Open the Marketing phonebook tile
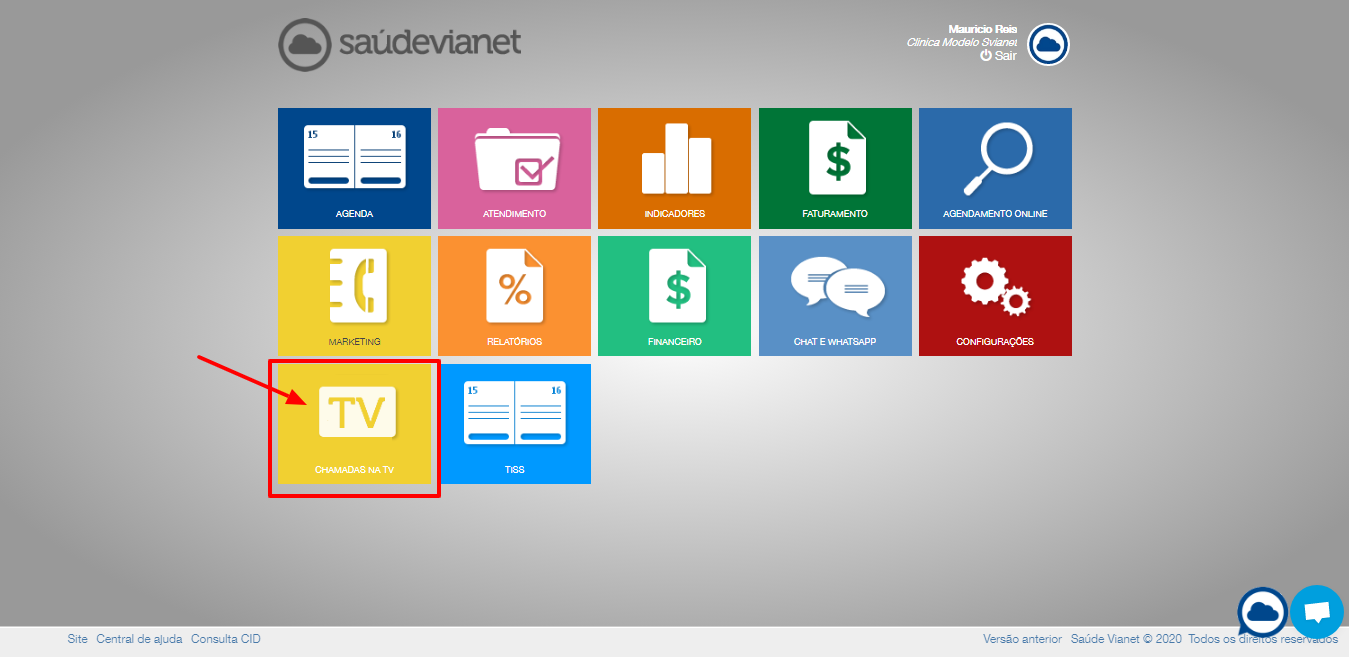The height and width of the screenshot is (657, 1349). coord(354,296)
